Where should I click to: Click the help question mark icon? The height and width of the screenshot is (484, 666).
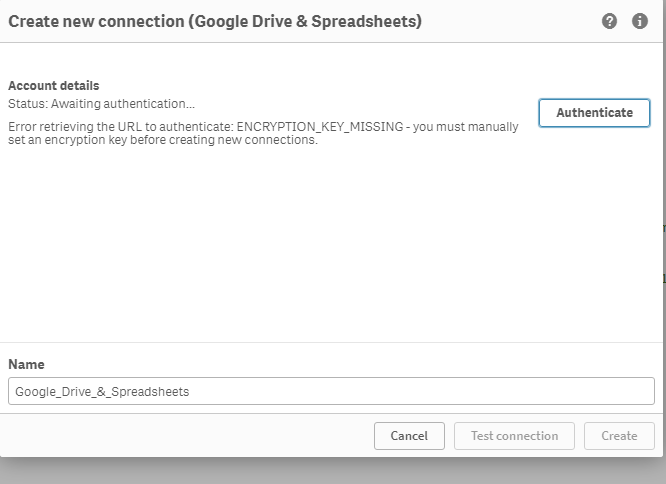tap(610, 21)
